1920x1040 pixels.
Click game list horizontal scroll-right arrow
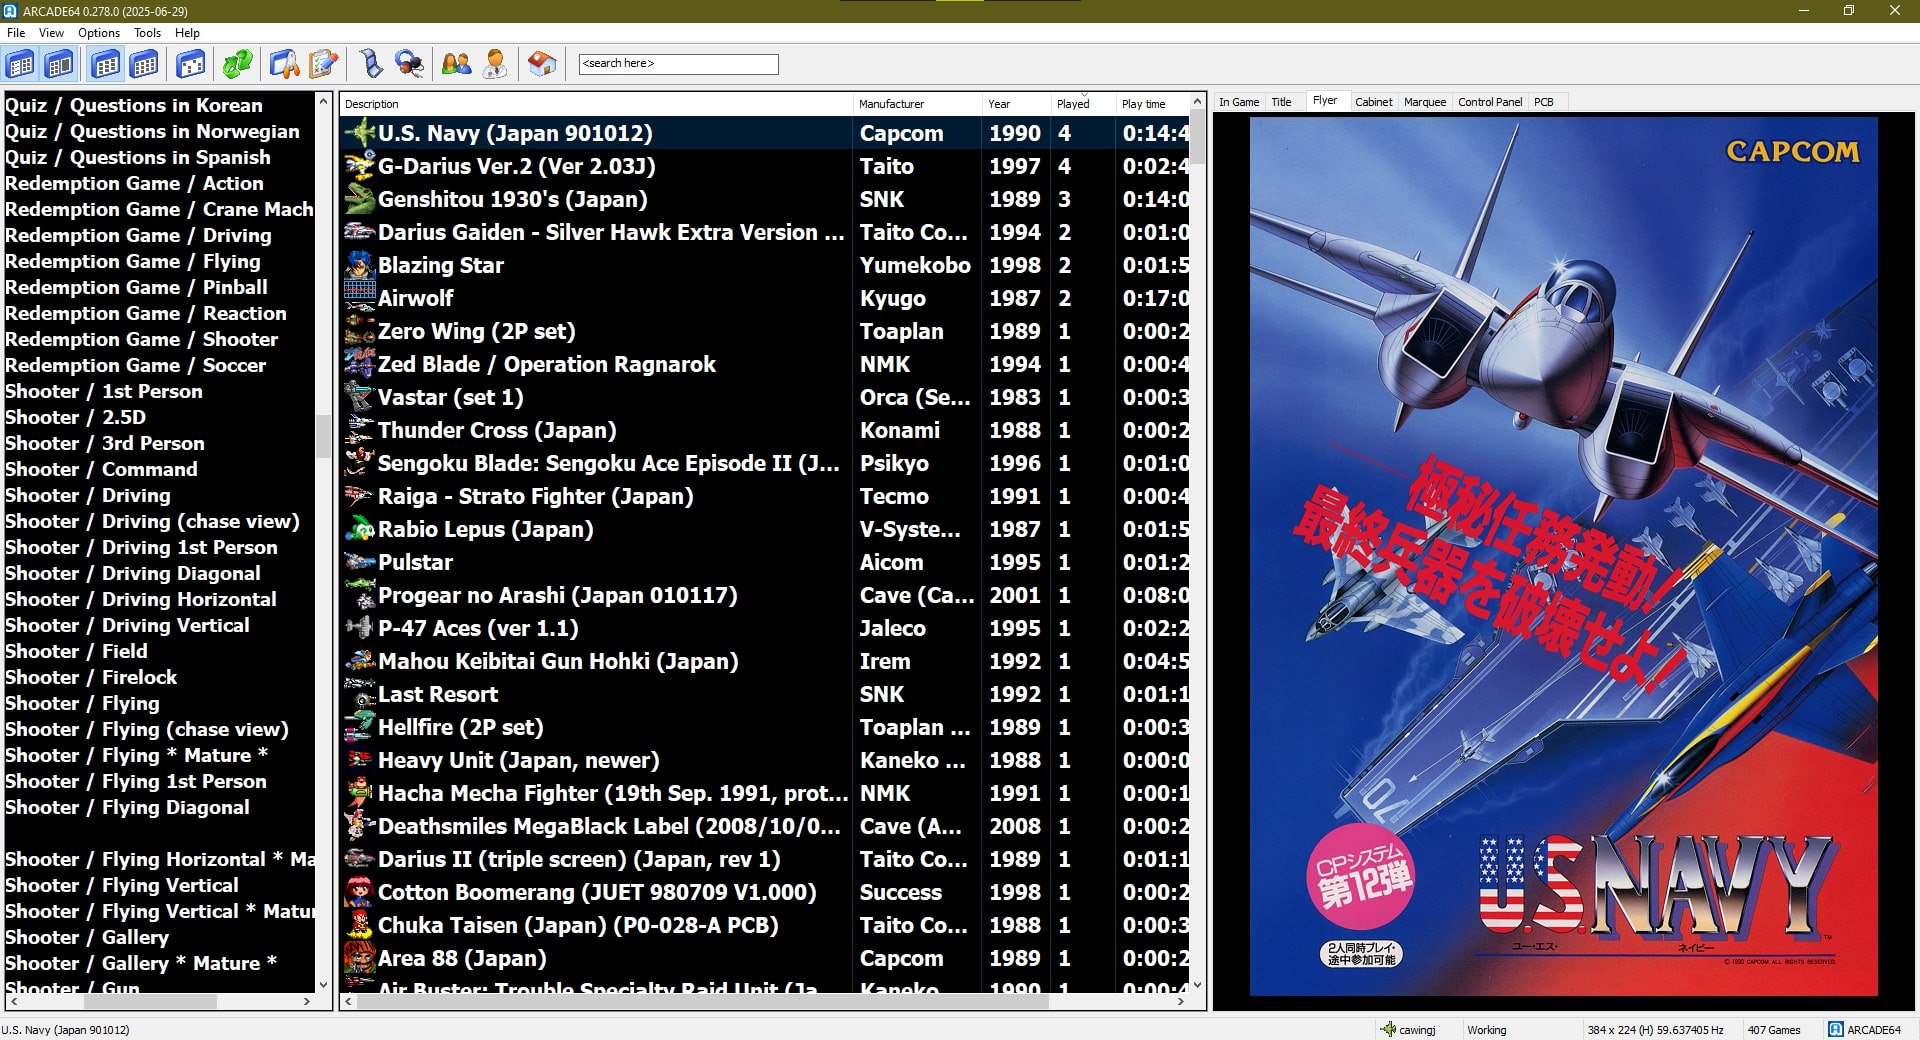1181,1001
